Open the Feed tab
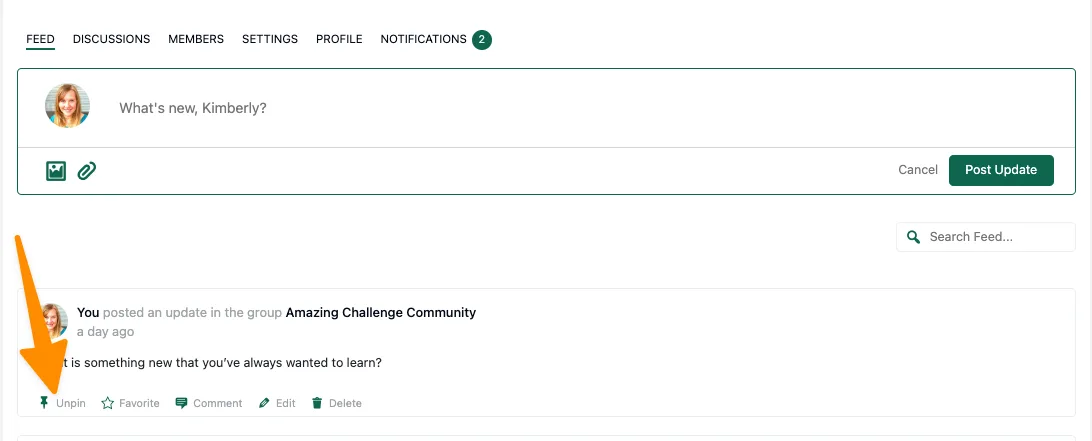The height and width of the screenshot is (441, 1092). (40, 39)
